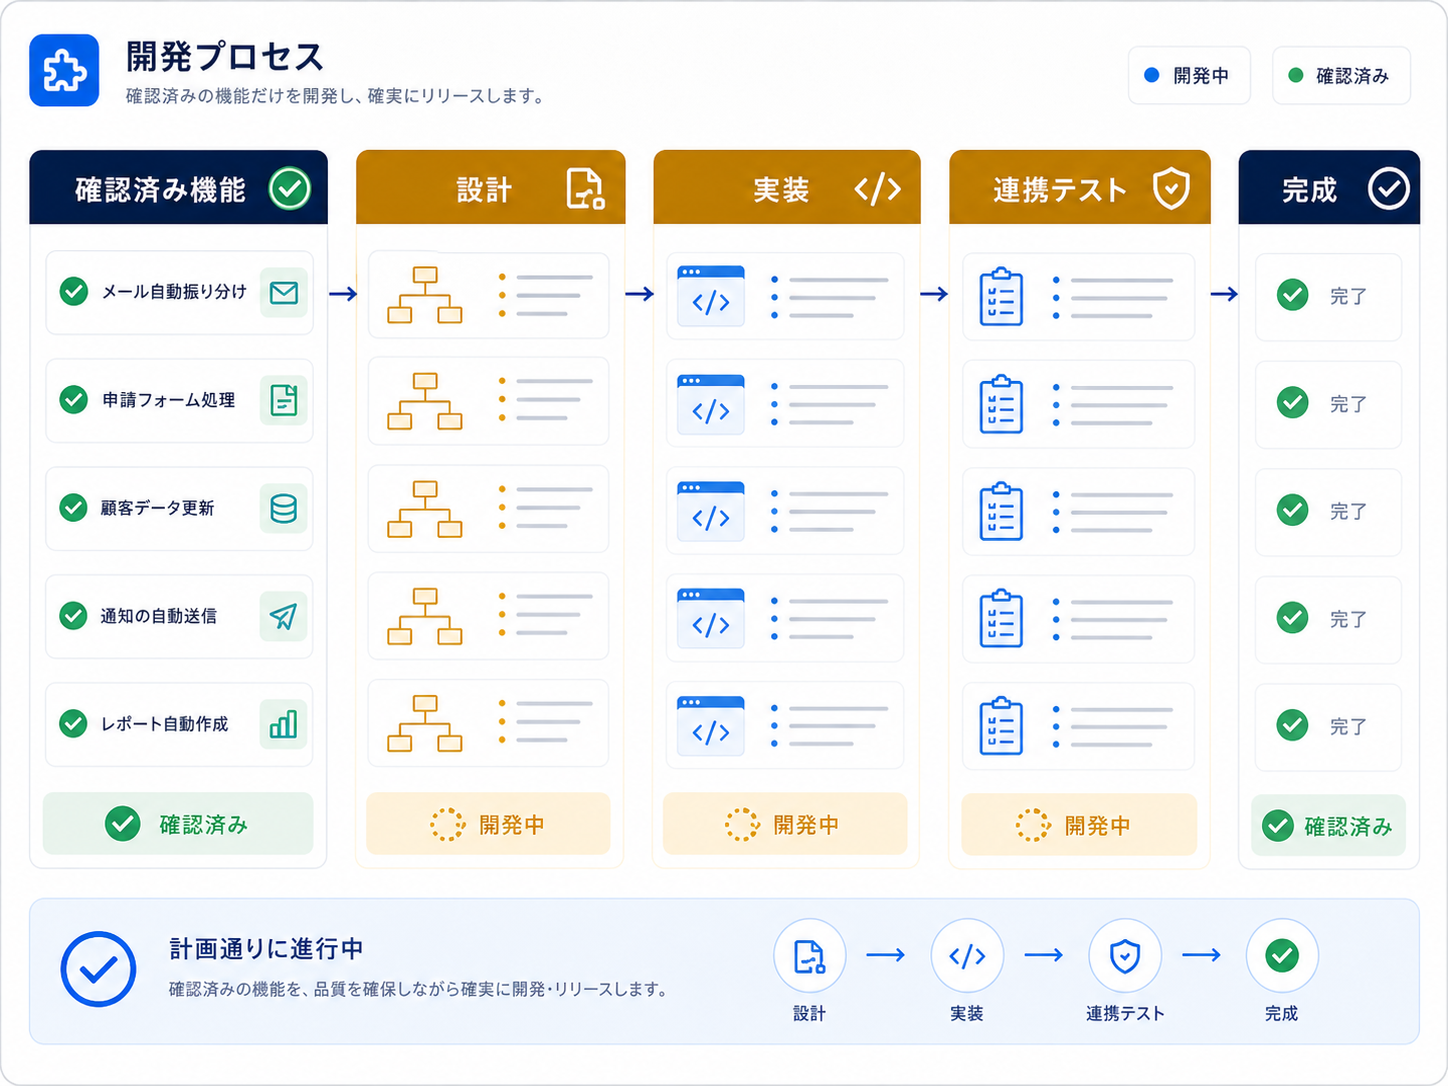The image size is (1448, 1086).
Task: Click the document icon on 申請フォーム処理
Action: pos(284,400)
